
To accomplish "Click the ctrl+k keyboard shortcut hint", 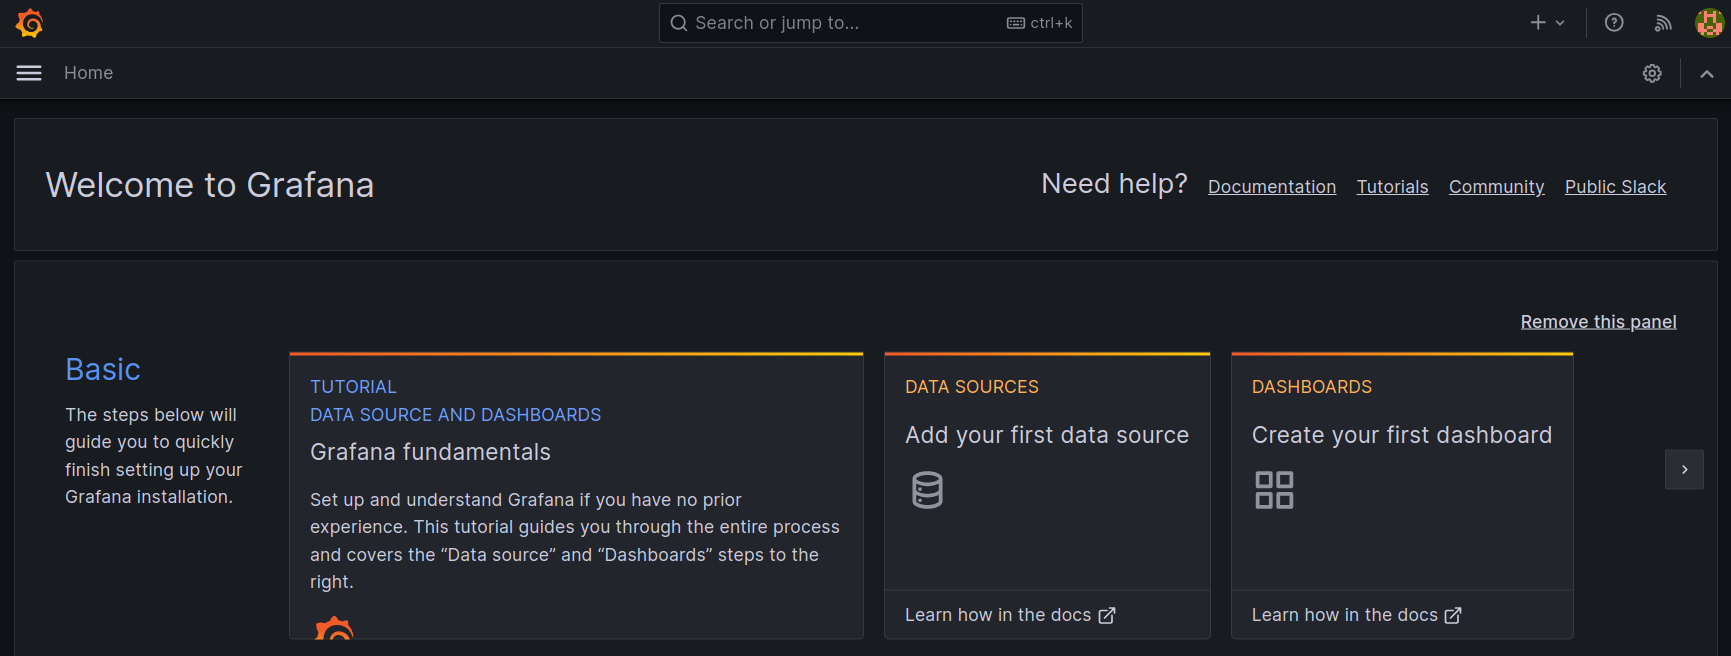I will [x=1040, y=23].
